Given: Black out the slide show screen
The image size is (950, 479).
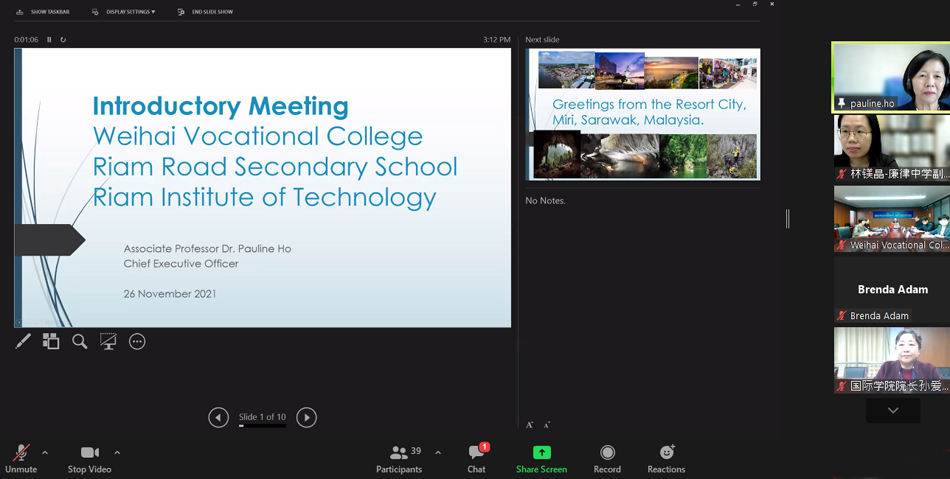Looking at the screenshot, I should (x=108, y=342).
